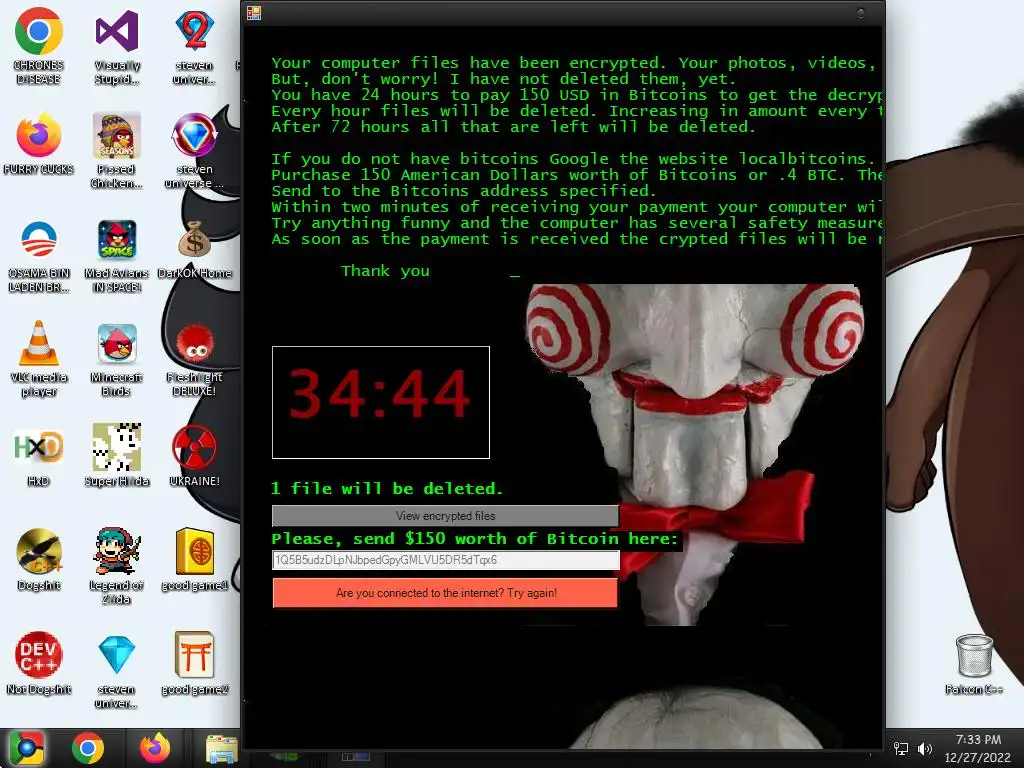1024x768 pixels.
Task: Open the Chrome icon labeled CHRONES DISEASE
Action: 39,31
